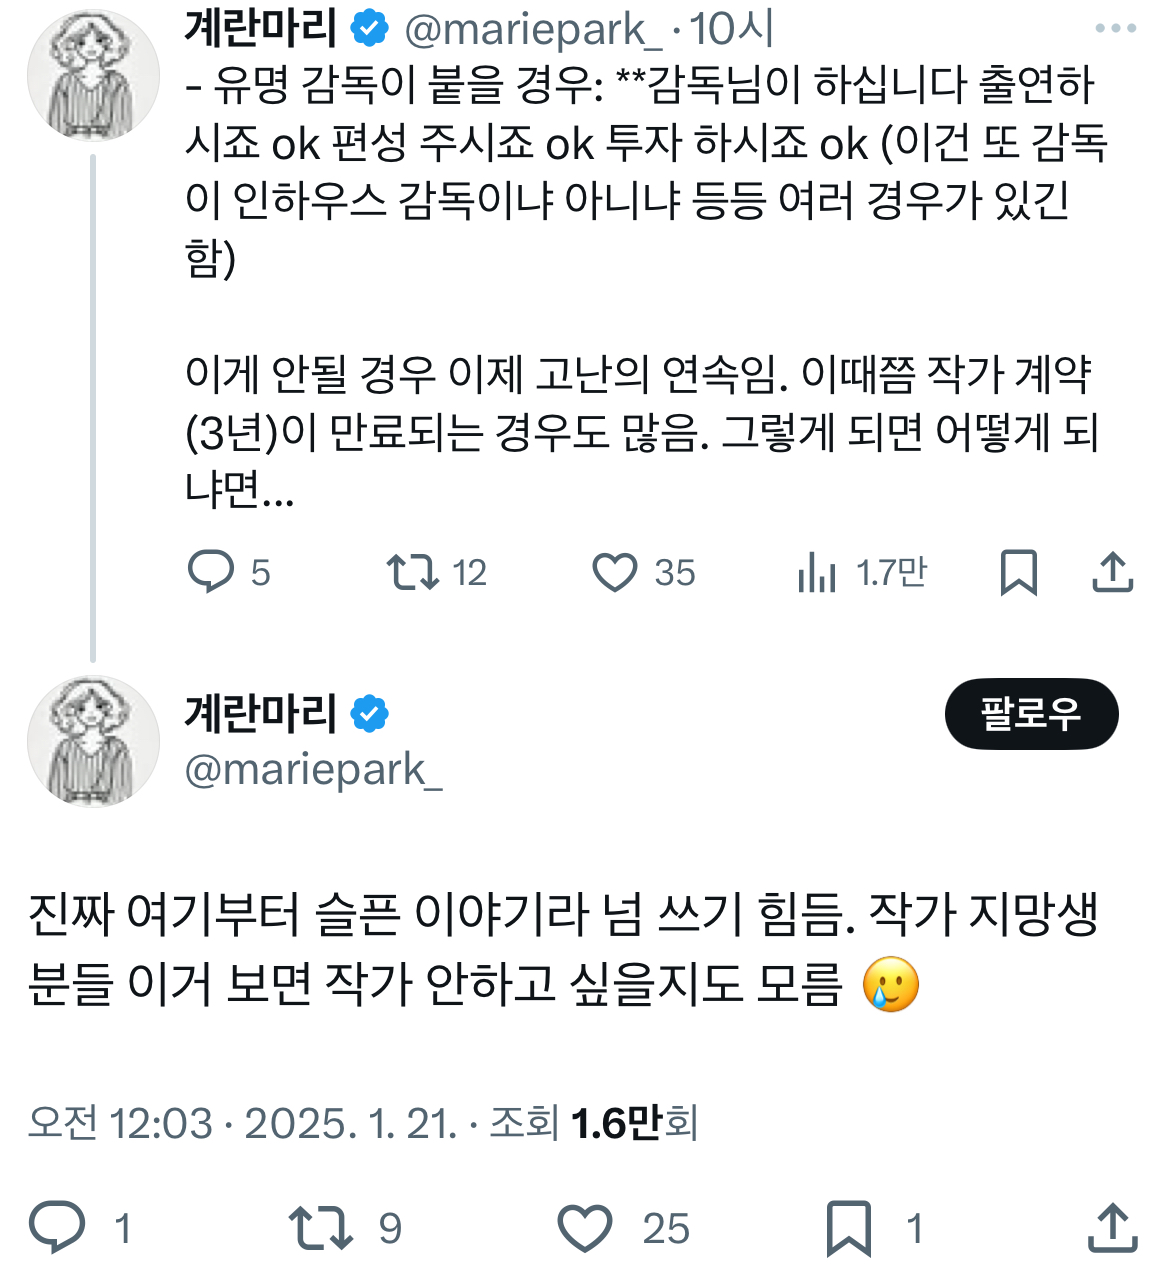
Task: Bookmark the upper tweet in the thread
Action: [x=1019, y=573]
